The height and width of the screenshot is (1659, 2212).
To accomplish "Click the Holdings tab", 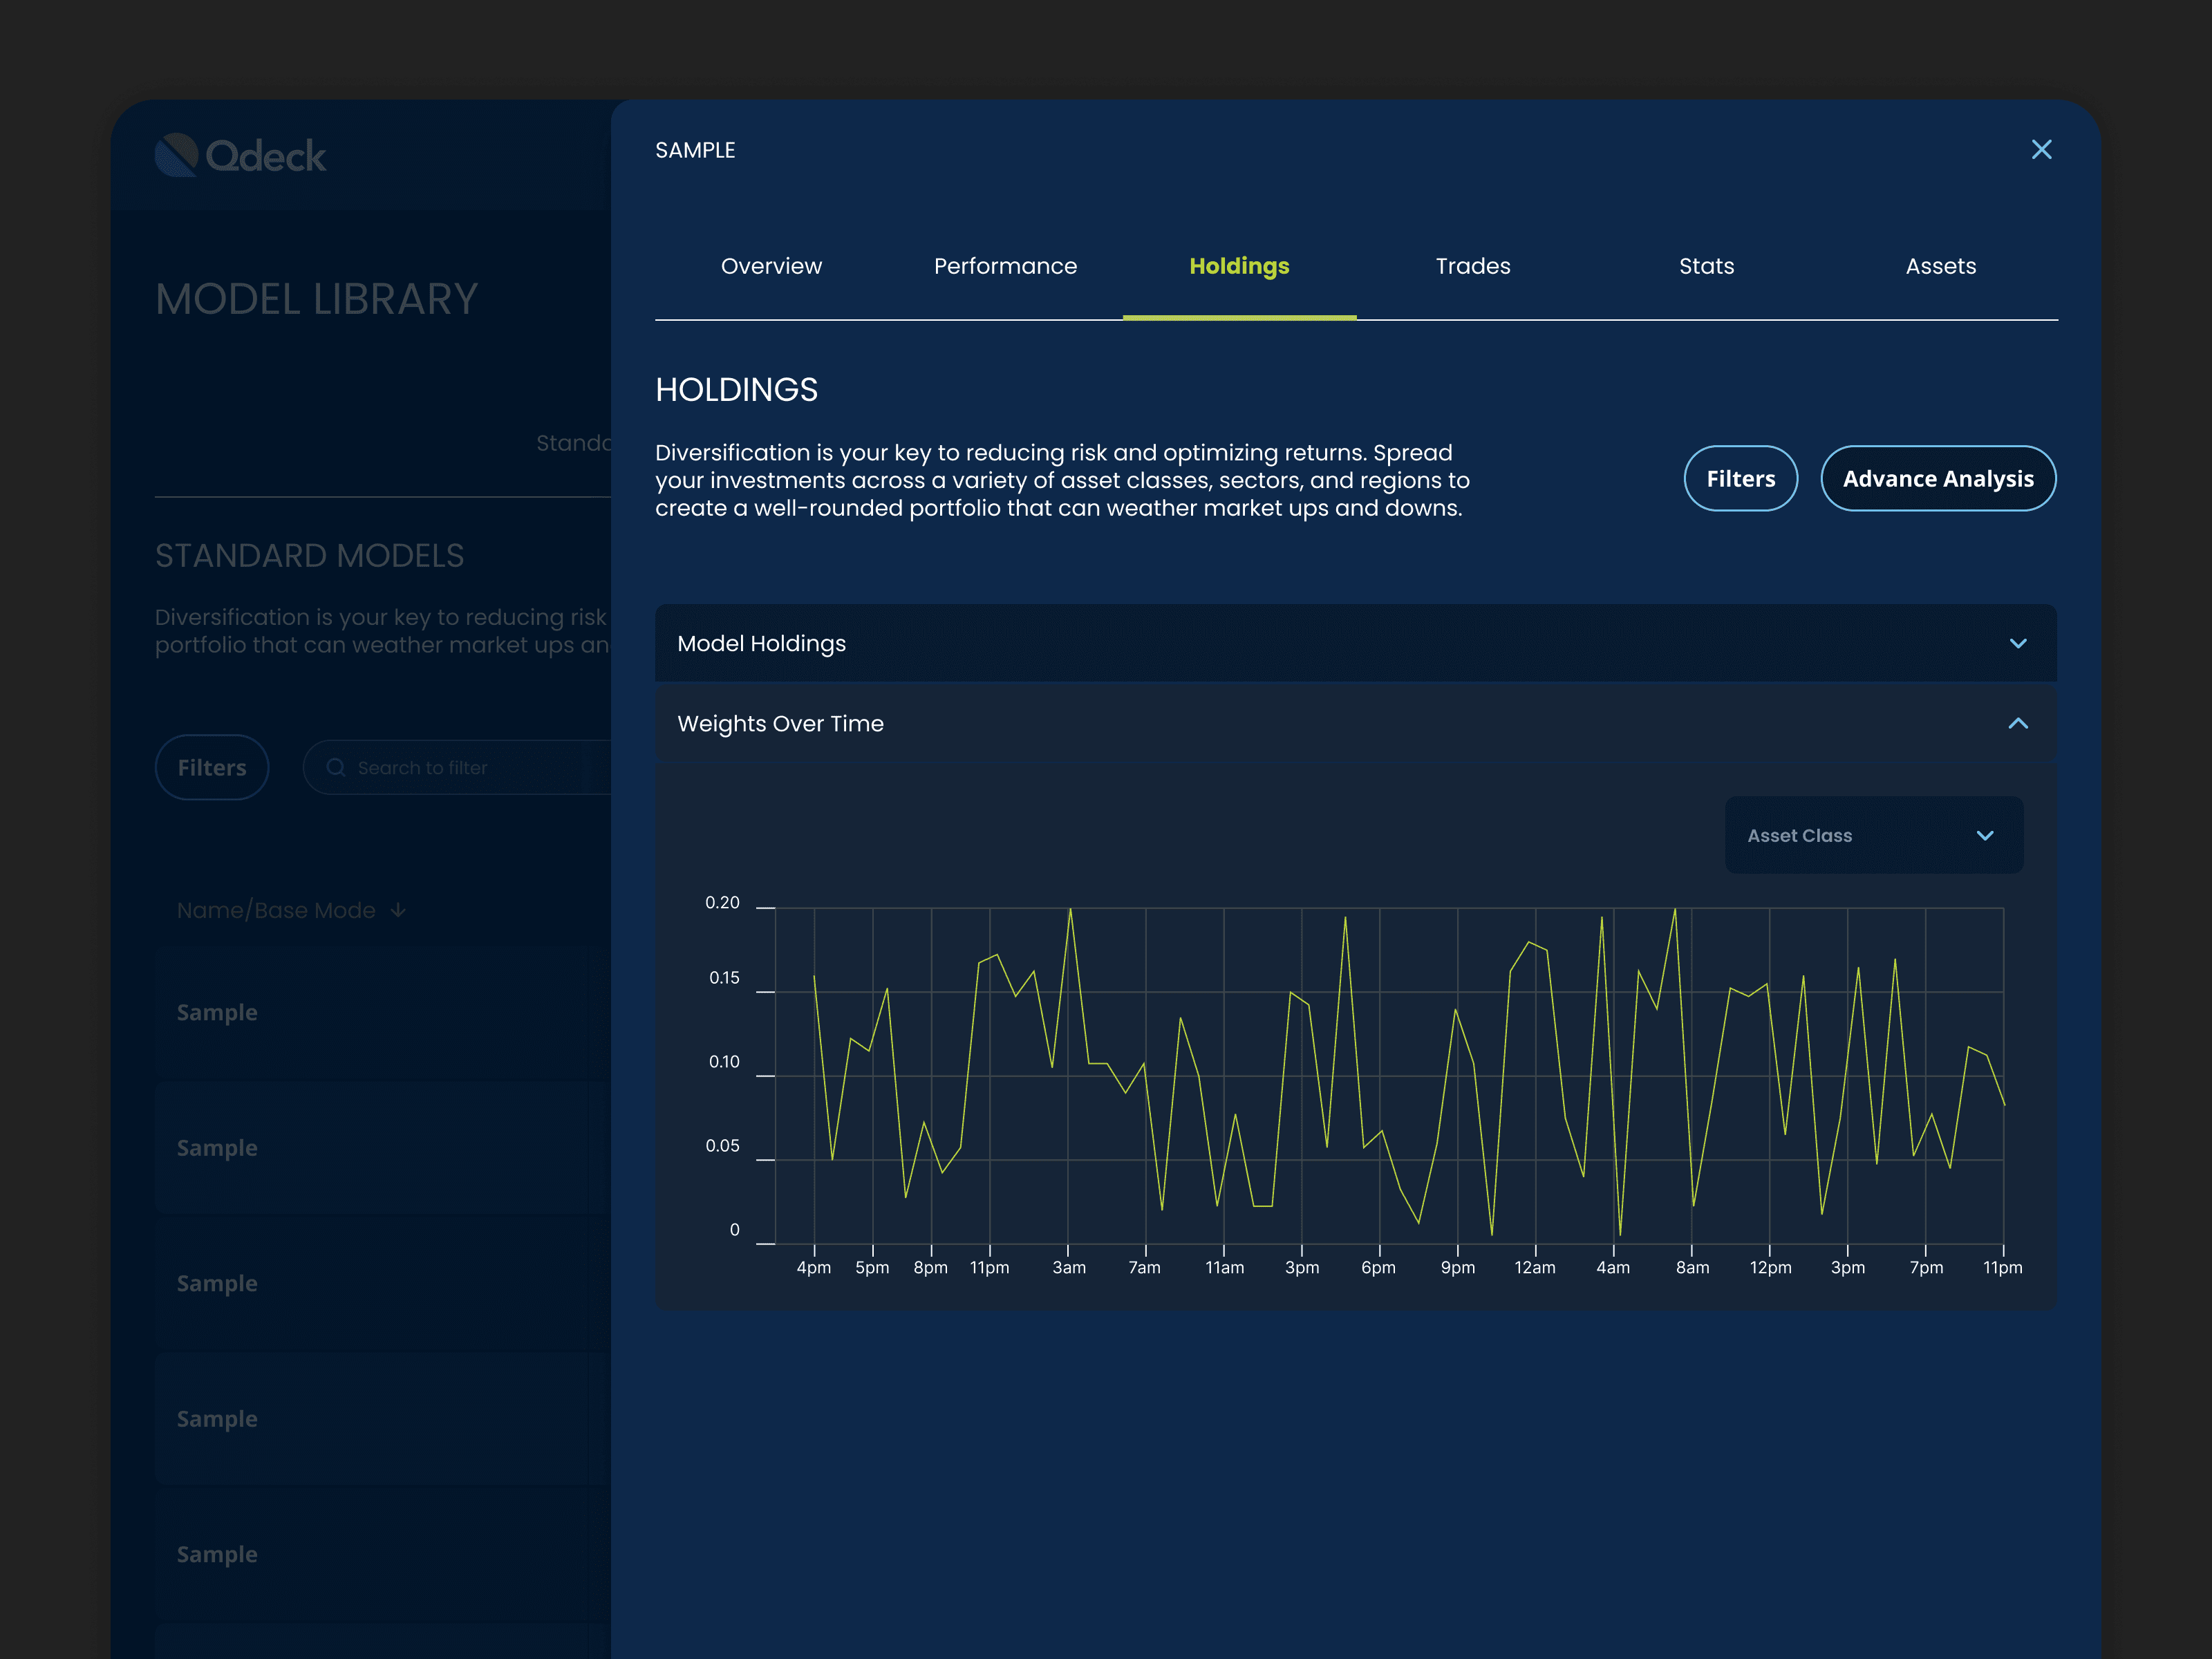I will [1239, 266].
